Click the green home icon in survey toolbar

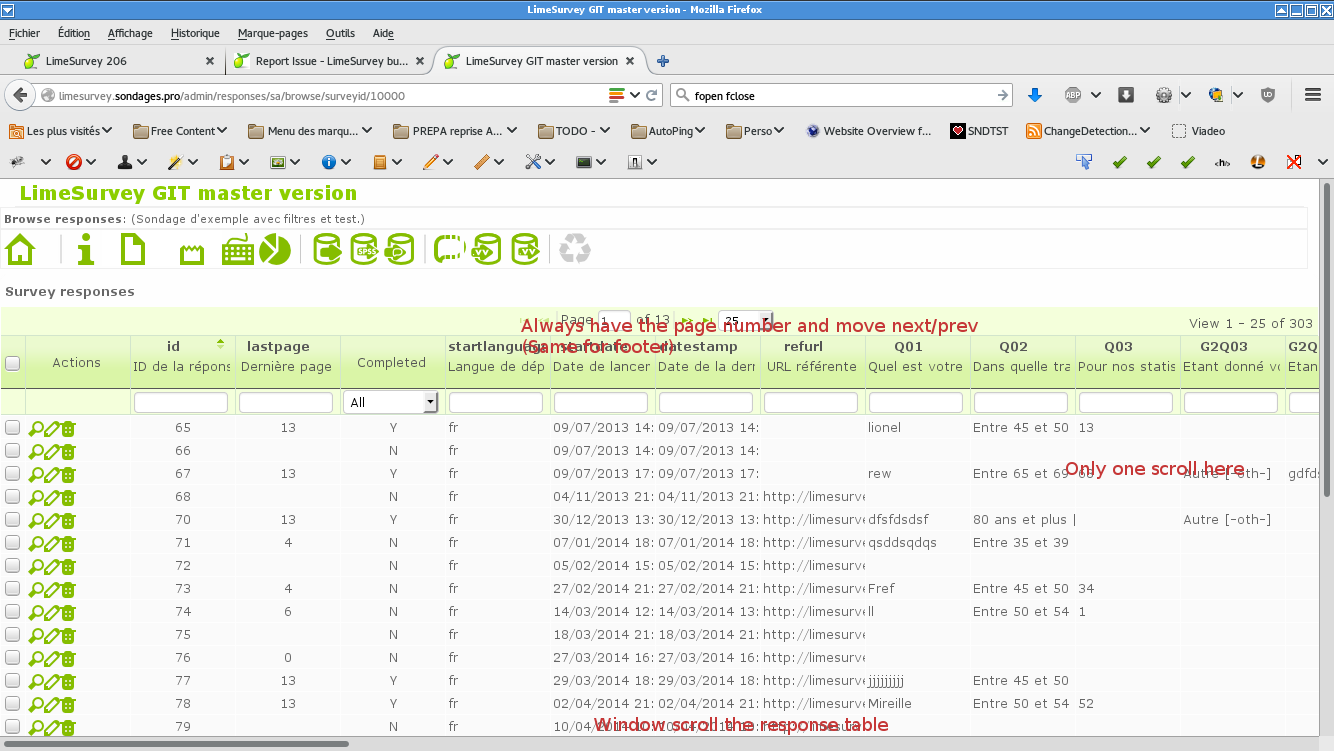pyautogui.click(x=20, y=249)
